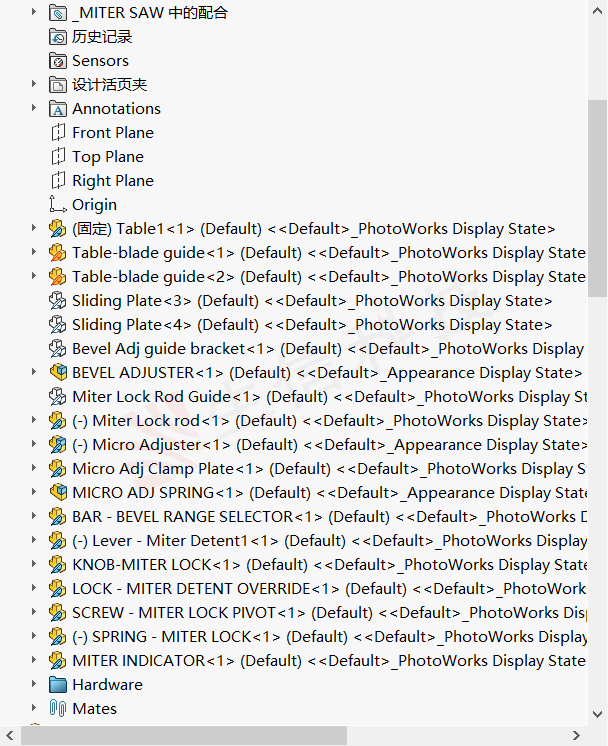Click the Miter Lock Rod Guide icon
This screenshot has width=608, height=746.
(x=58, y=397)
